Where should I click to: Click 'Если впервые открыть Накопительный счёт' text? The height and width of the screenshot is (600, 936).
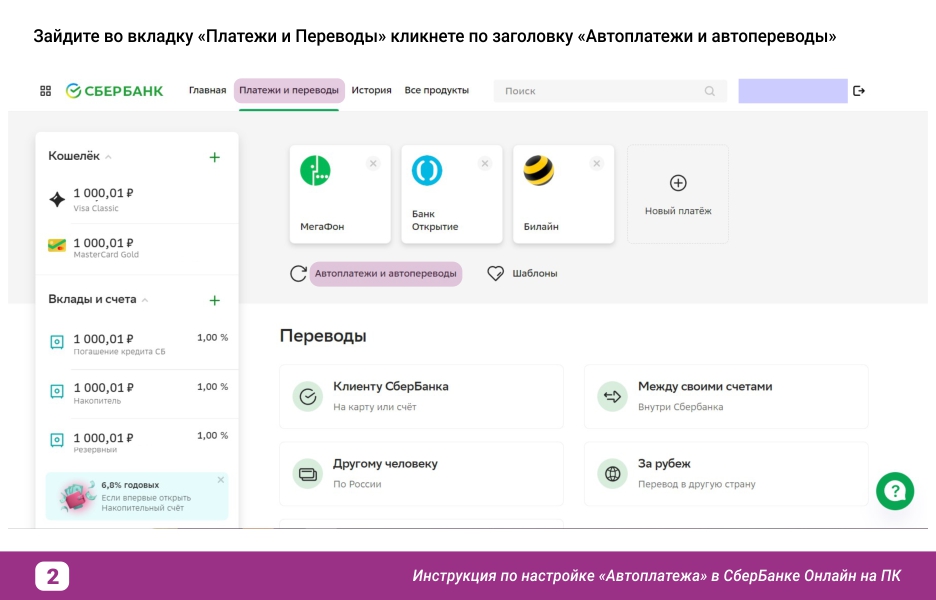point(146,503)
